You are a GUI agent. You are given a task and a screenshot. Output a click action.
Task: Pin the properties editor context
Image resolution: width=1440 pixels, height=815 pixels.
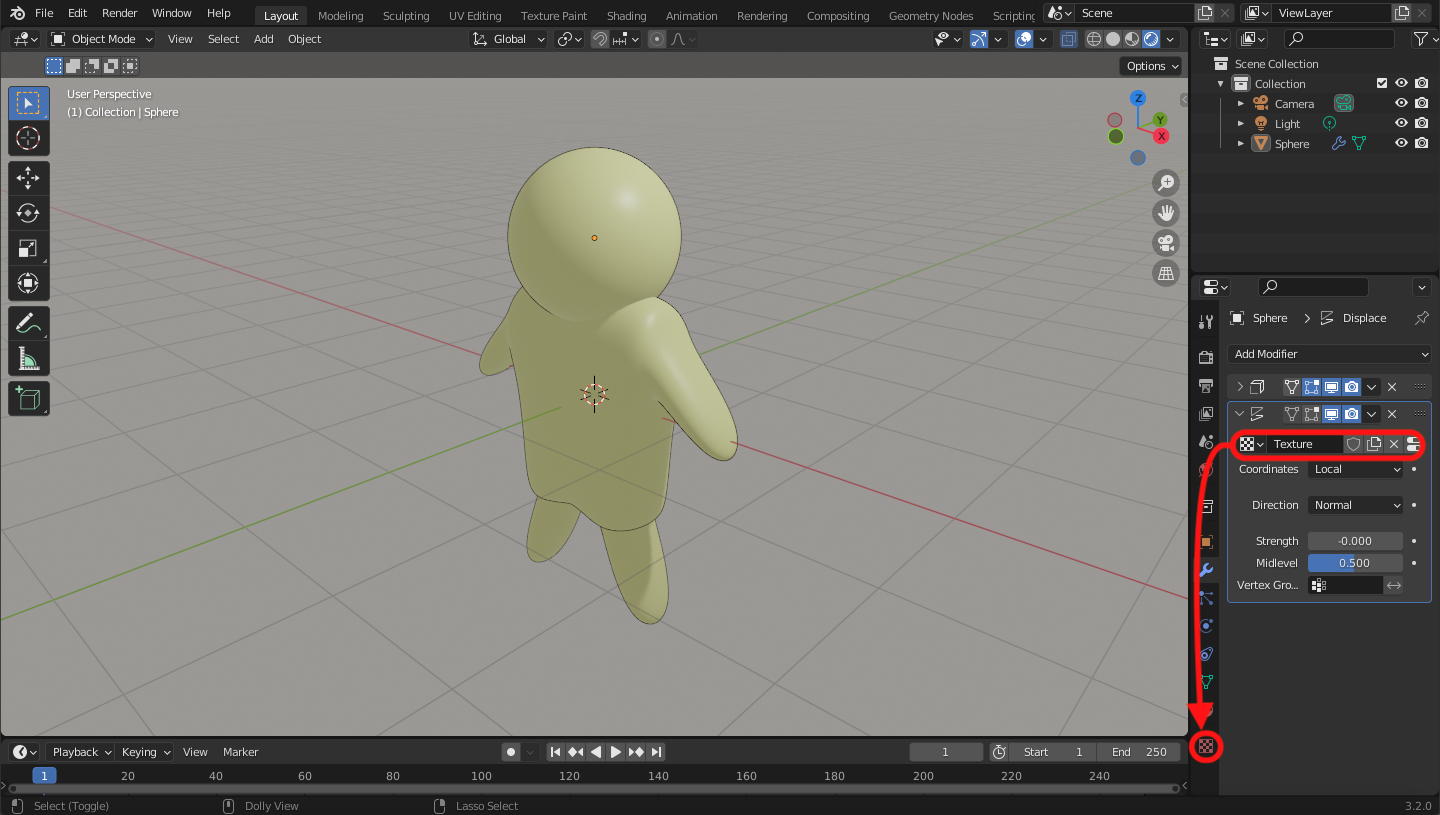(x=1421, y=318)
